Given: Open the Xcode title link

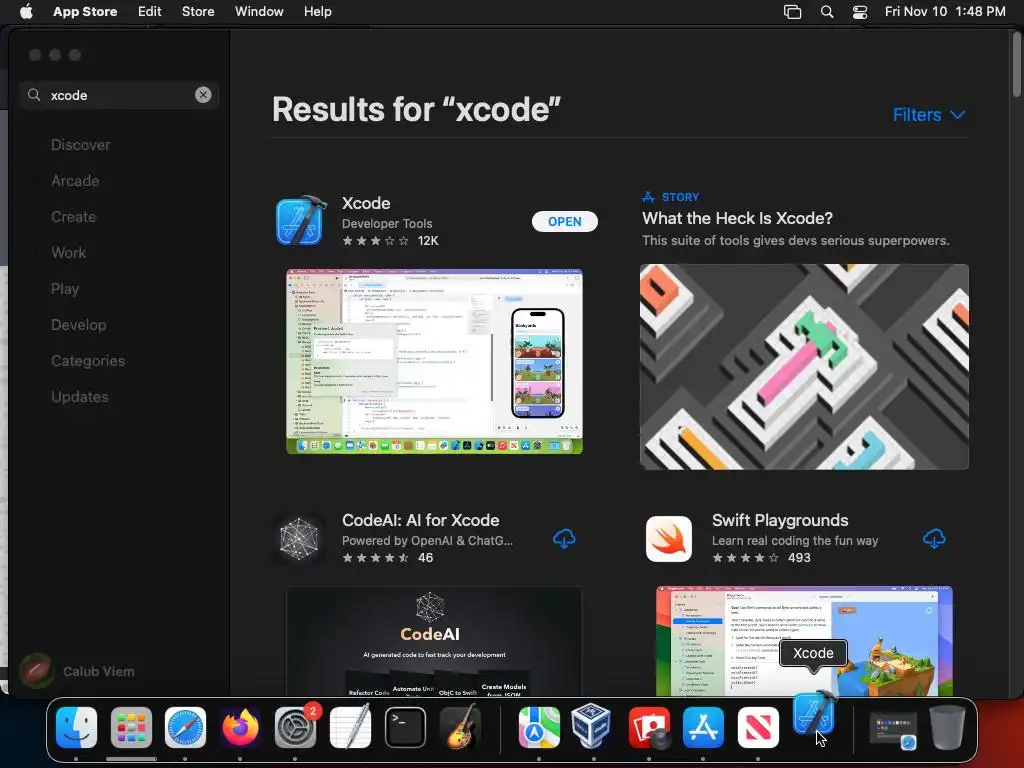Looking at the screenshot, I should [366, 203].
